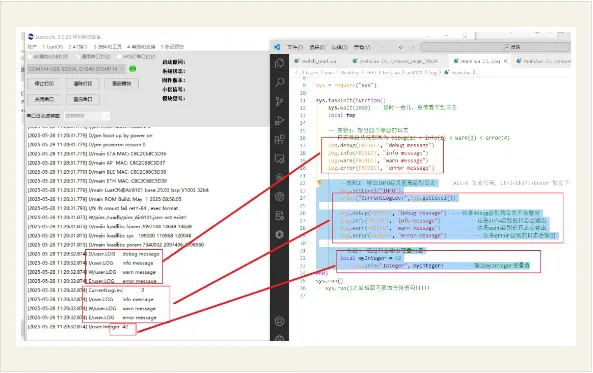Click log line 'I/main LuatOS@Air8101 base 25.03'
Screen dimensions: 593x373
118,190
